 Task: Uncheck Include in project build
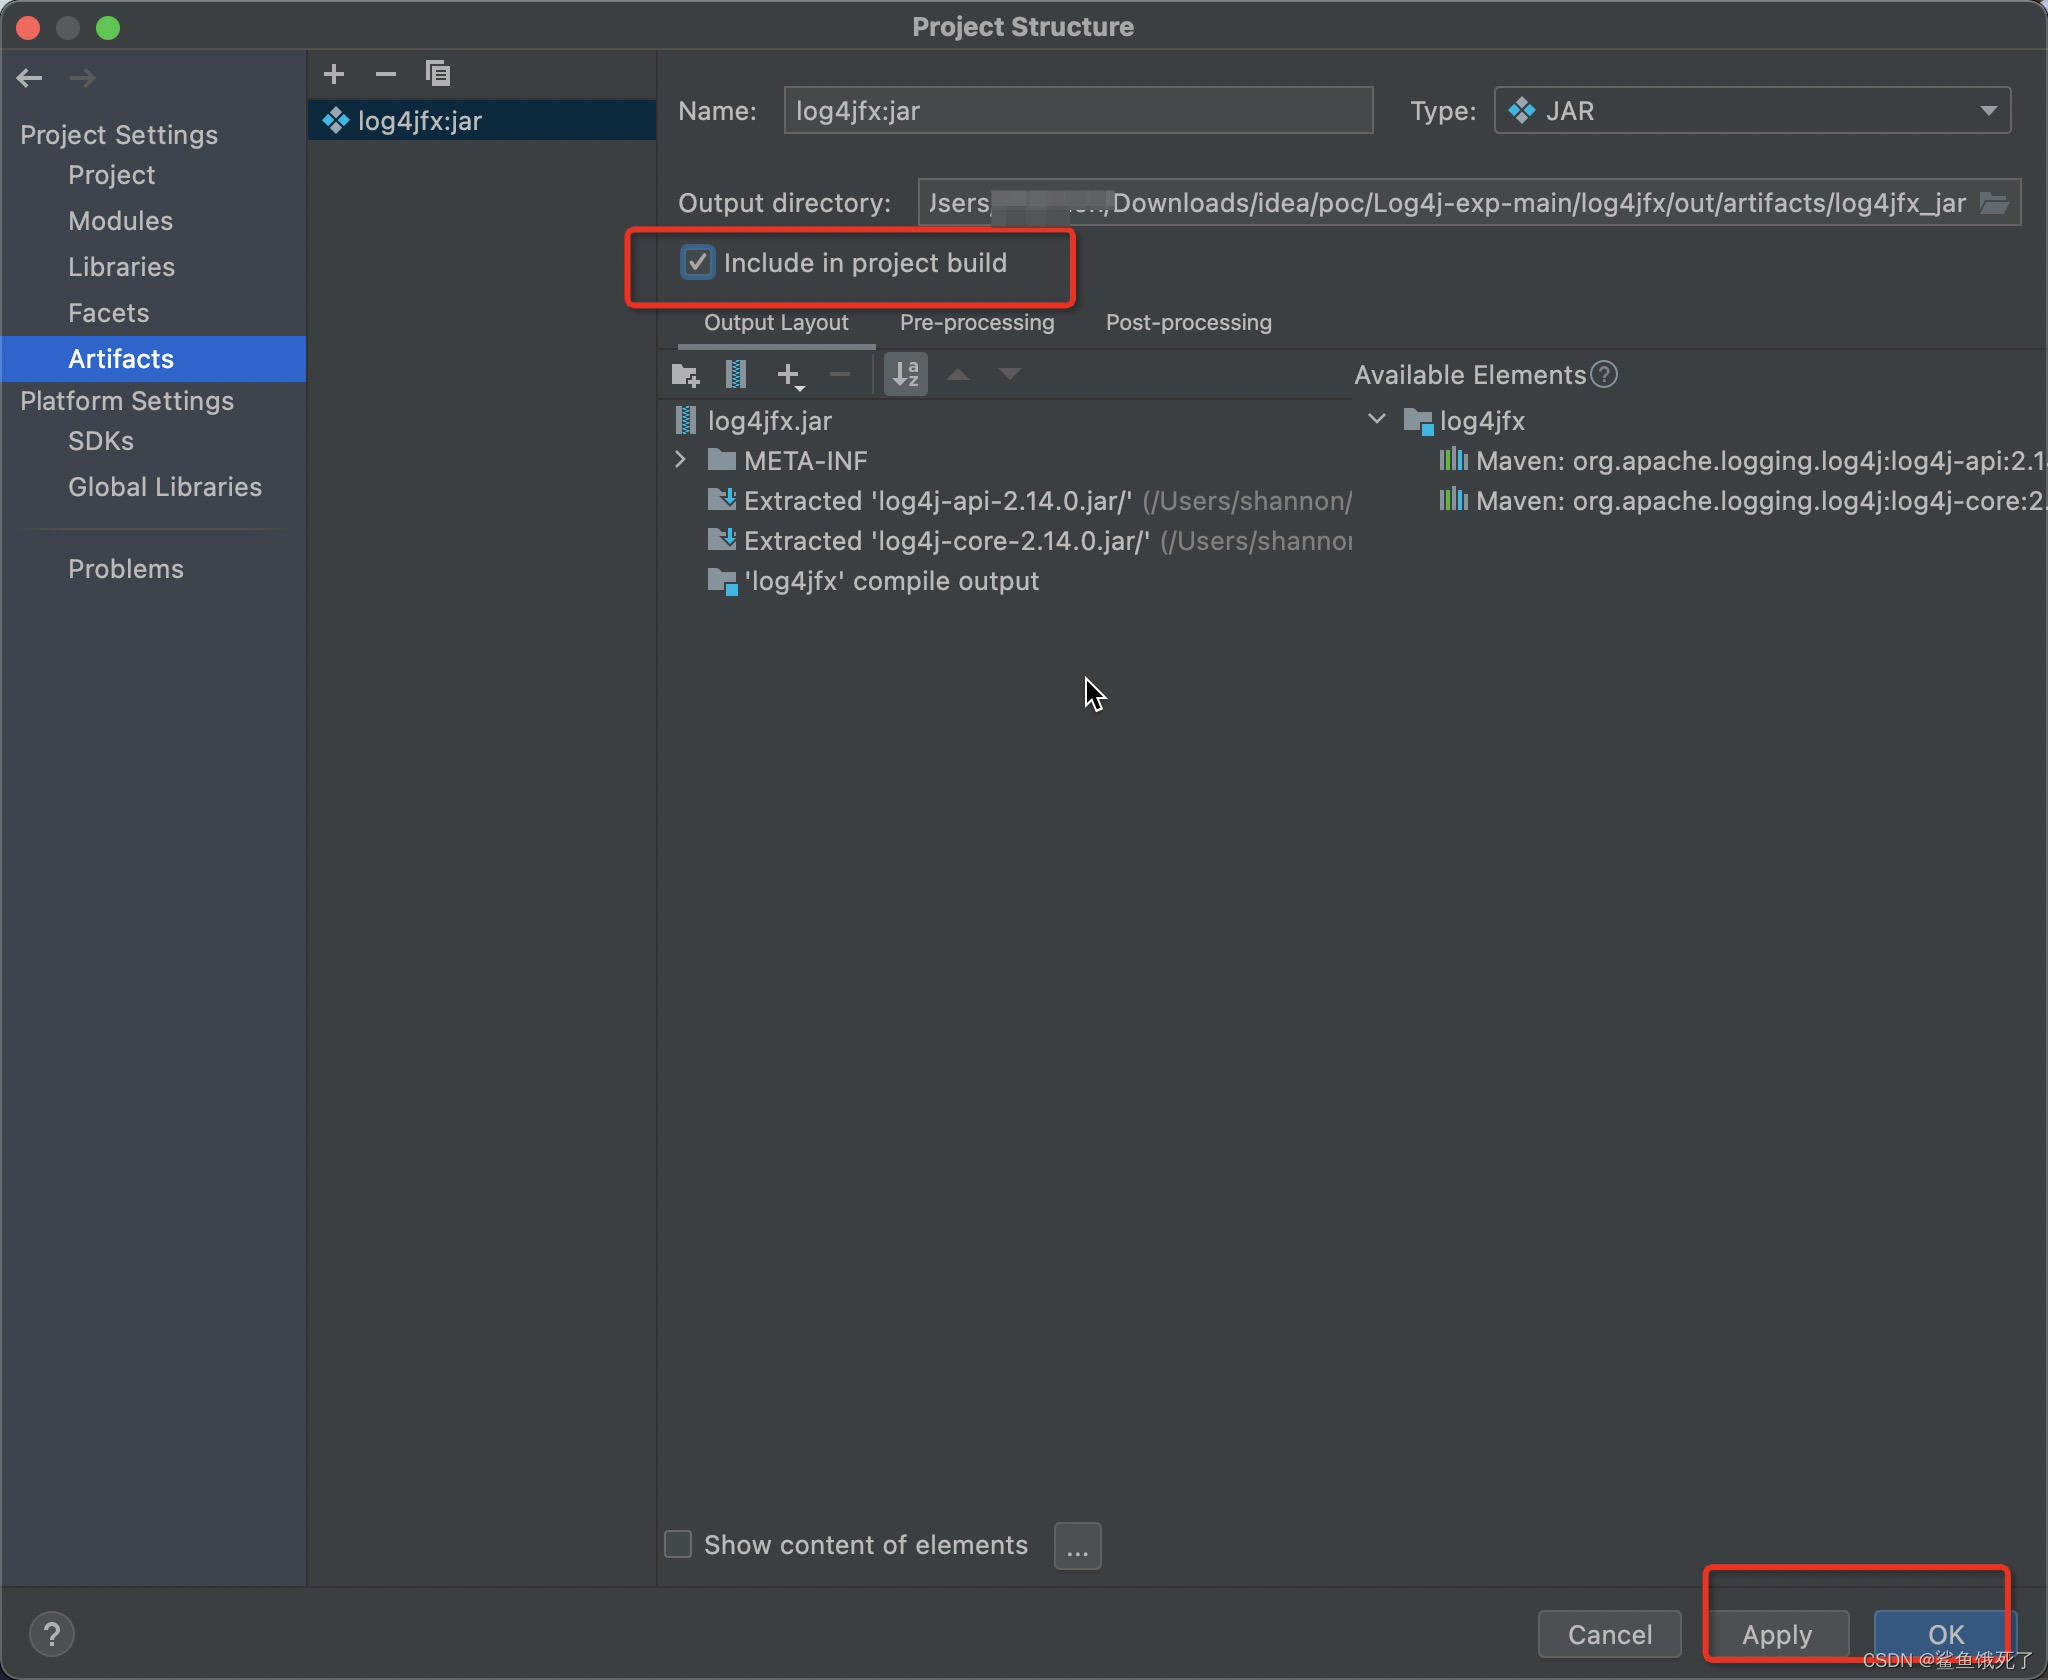click(697, 263)
